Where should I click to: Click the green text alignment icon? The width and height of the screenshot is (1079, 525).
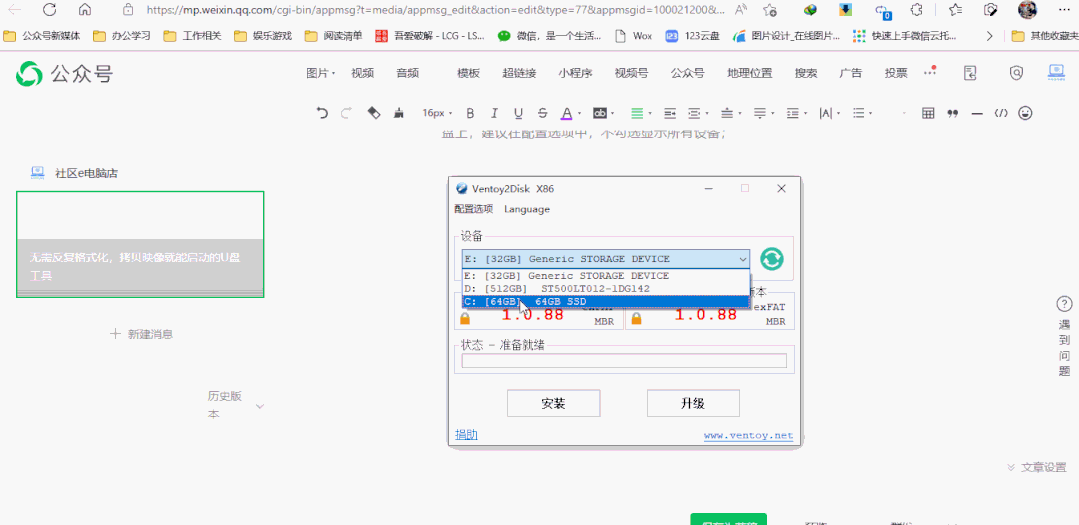coord(637,114)
